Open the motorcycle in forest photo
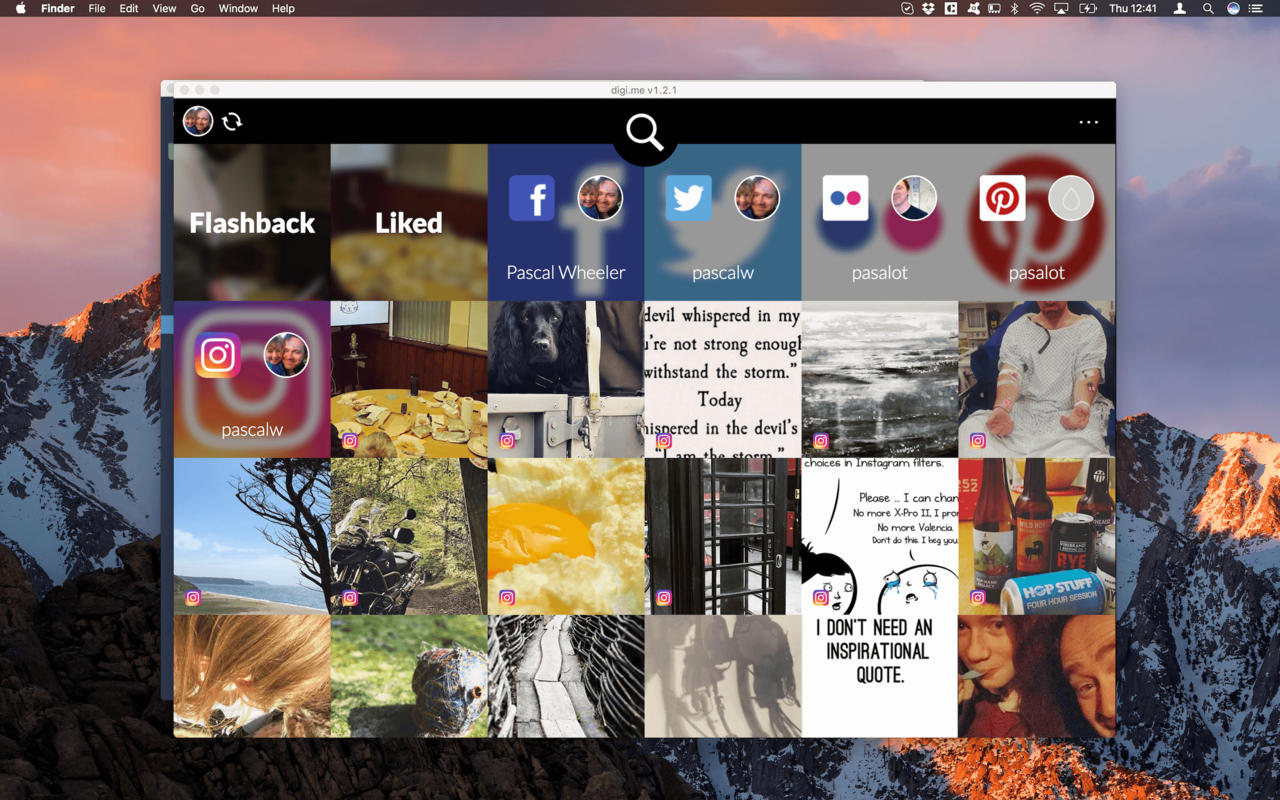Viewport: 1280px width, 800px height. click(x=409, y=536)
